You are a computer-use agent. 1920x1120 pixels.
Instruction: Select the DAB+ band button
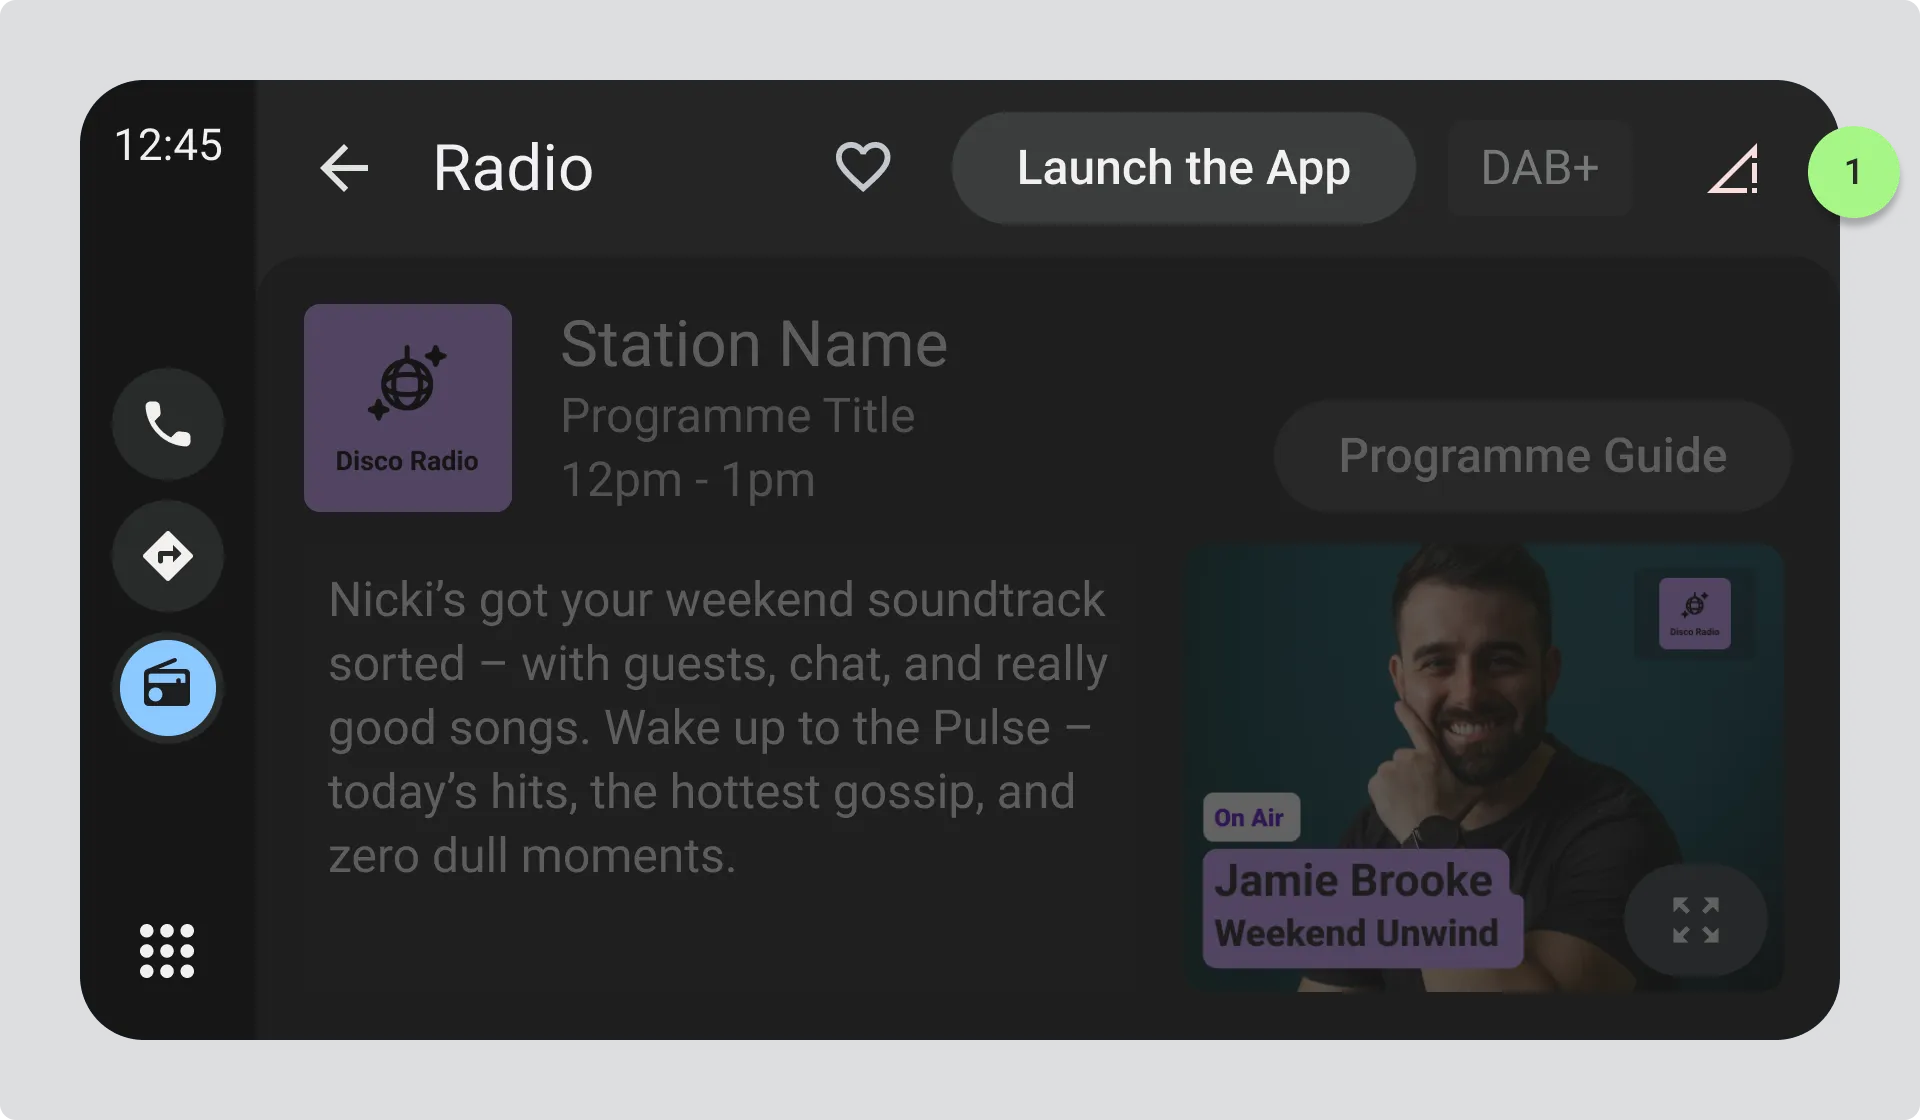pyautogui.click(x=1539, y=168)
